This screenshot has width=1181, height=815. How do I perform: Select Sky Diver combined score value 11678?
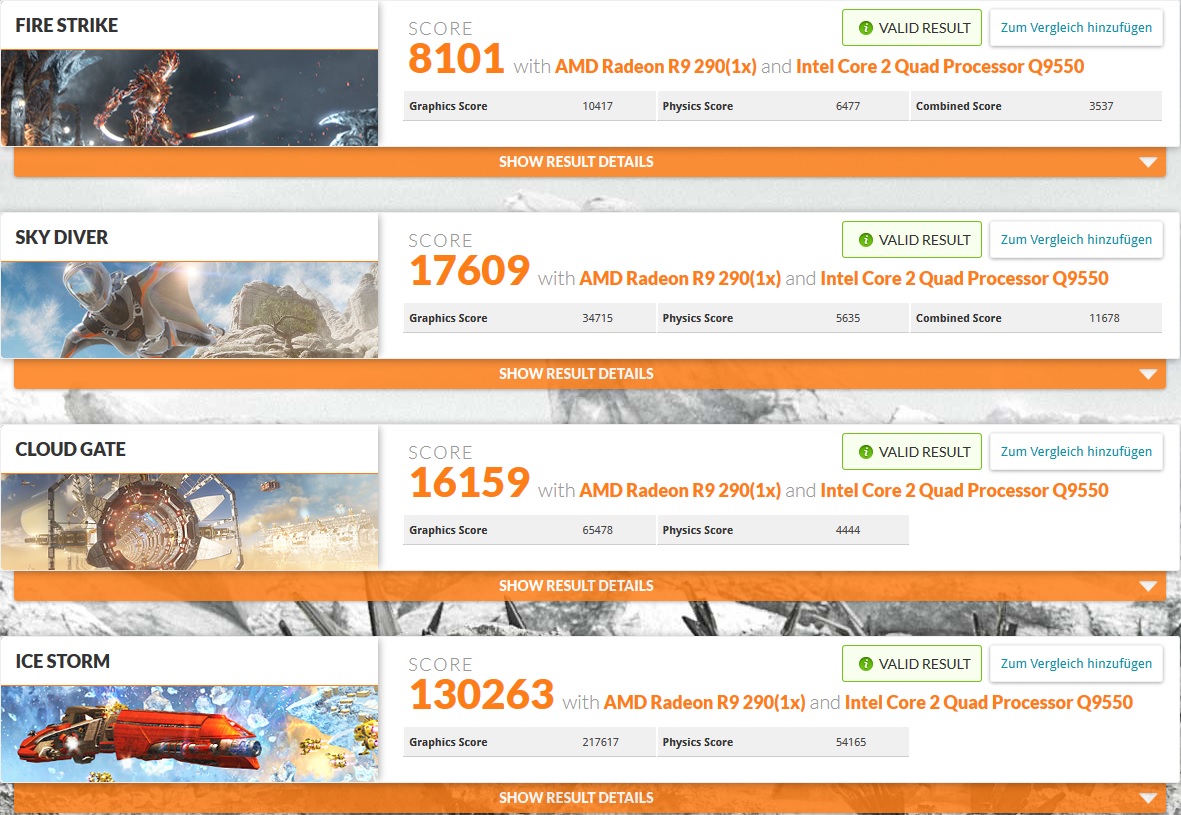click(1104, 318)
